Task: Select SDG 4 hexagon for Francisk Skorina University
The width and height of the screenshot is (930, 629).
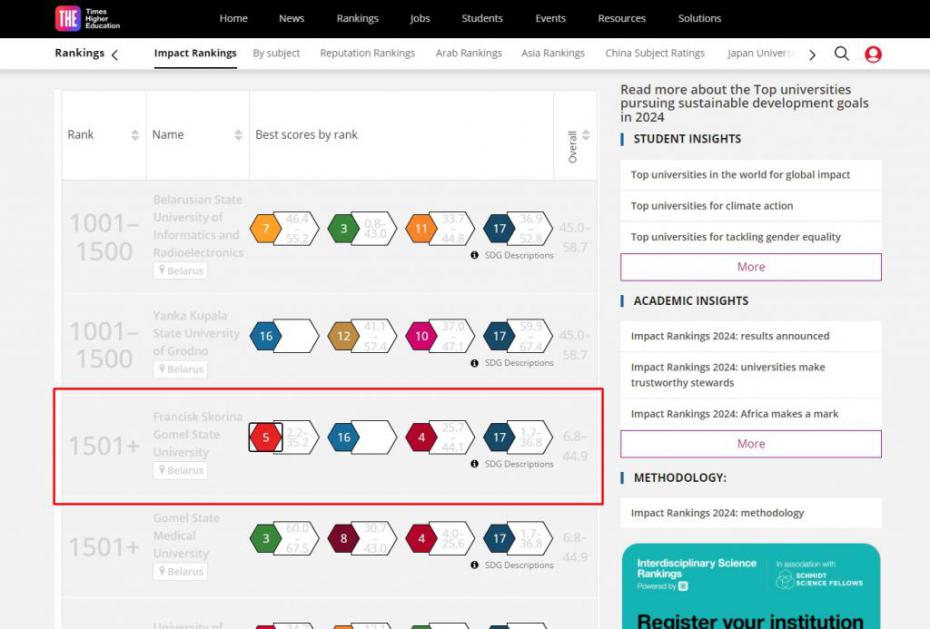Action: click(x=421, y=438)
